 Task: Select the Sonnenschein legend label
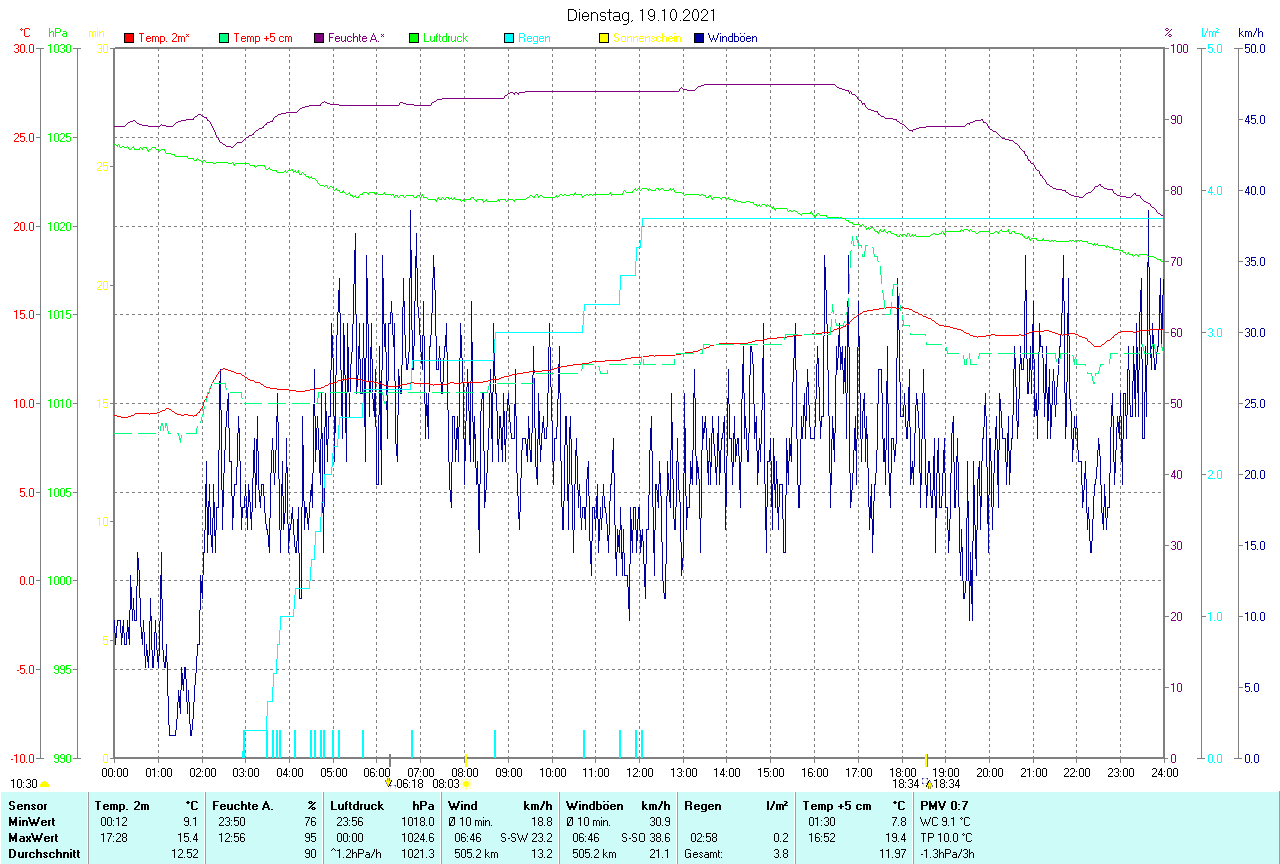tap(647, 38)
